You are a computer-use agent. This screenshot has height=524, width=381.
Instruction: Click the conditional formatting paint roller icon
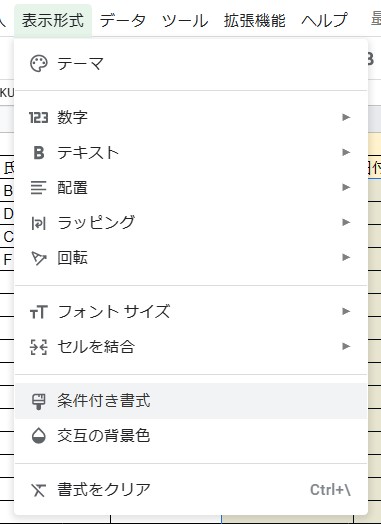(39, 401)
